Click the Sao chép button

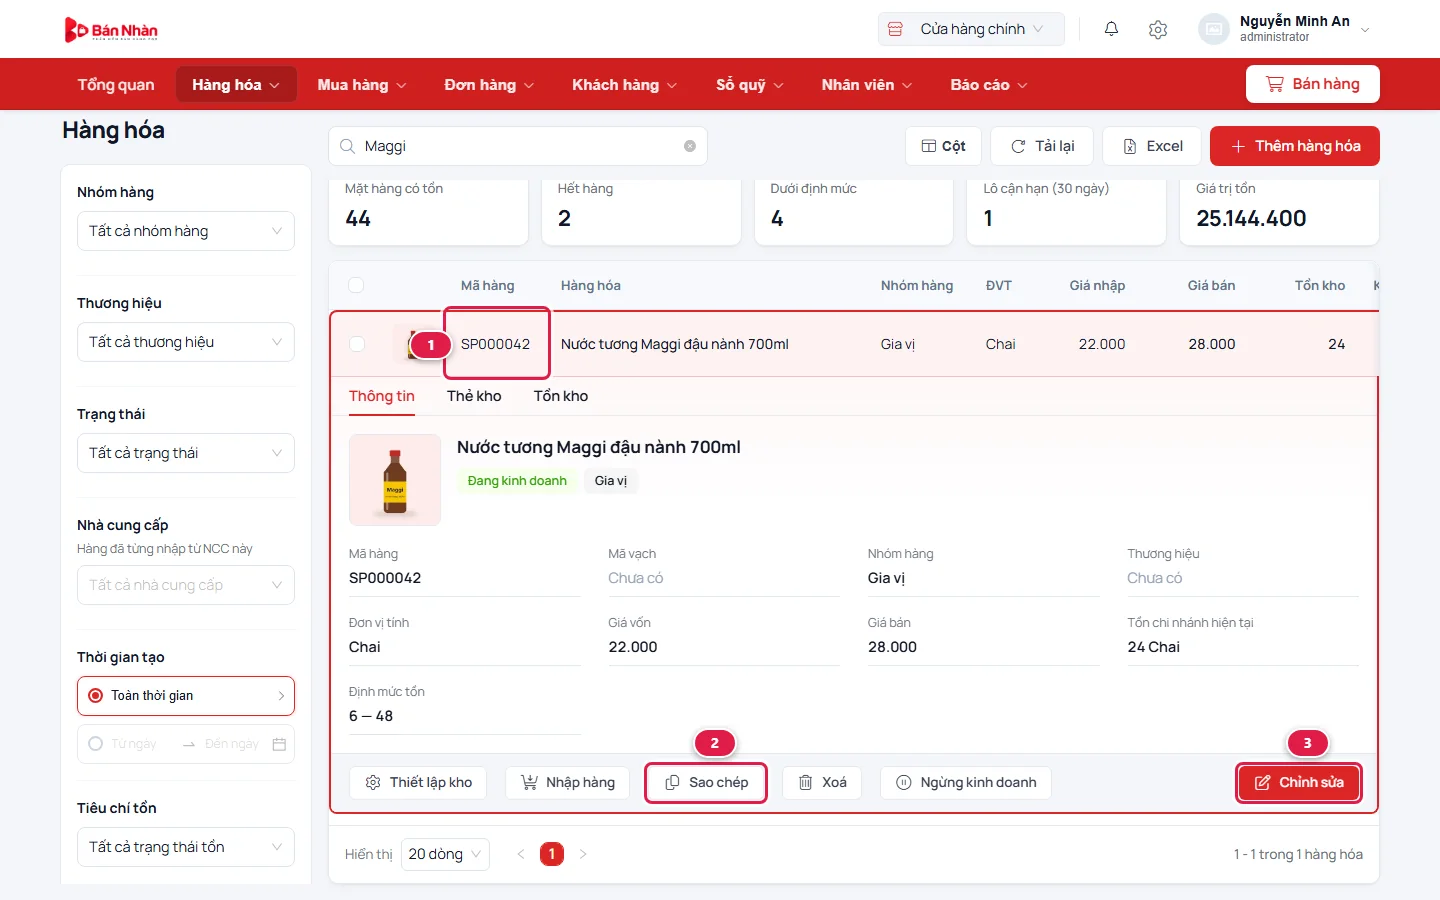706,783
